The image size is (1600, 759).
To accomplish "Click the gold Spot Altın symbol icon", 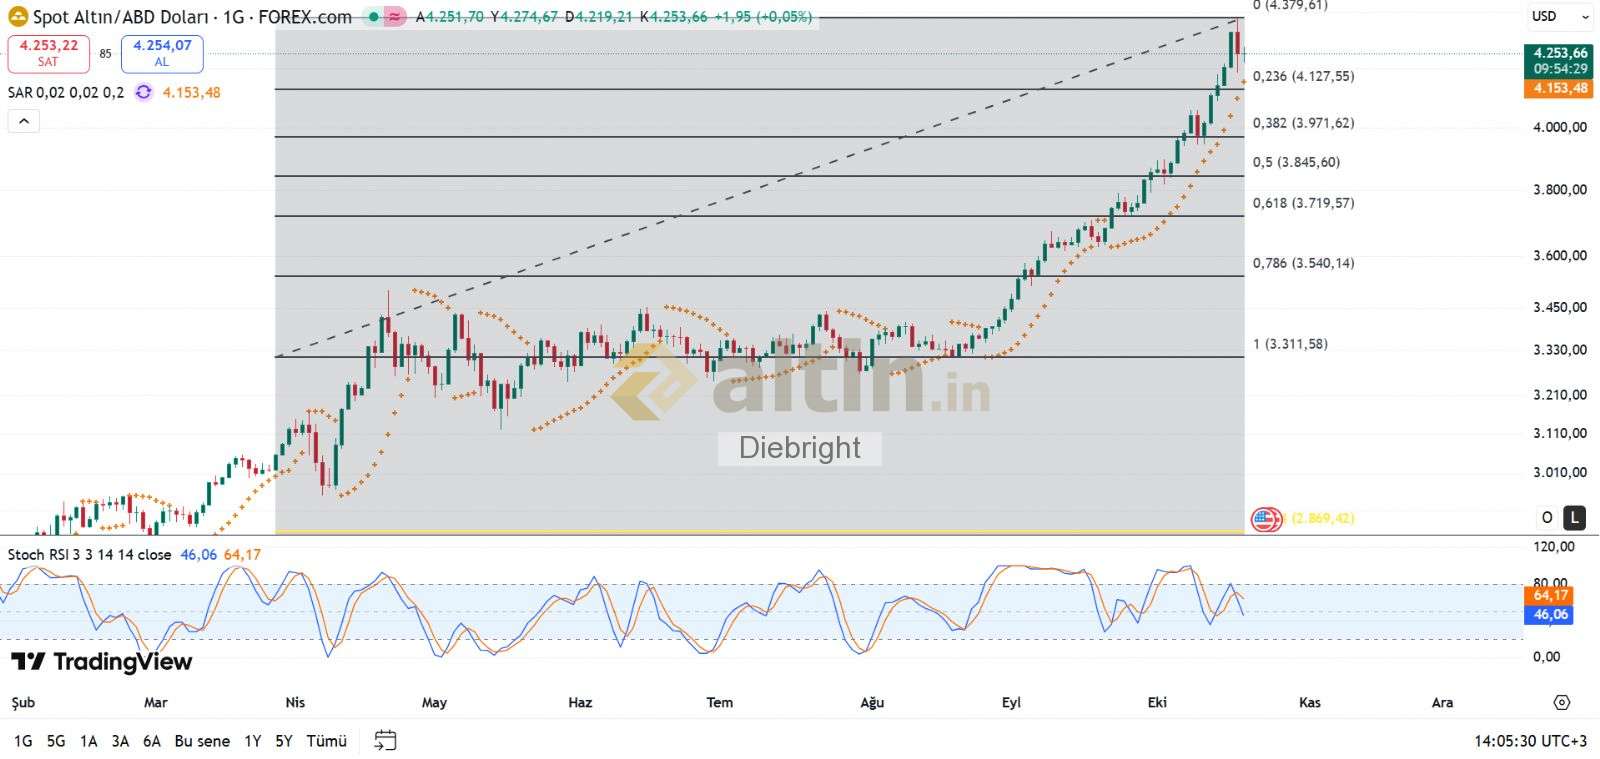I will tap(17, 17).
